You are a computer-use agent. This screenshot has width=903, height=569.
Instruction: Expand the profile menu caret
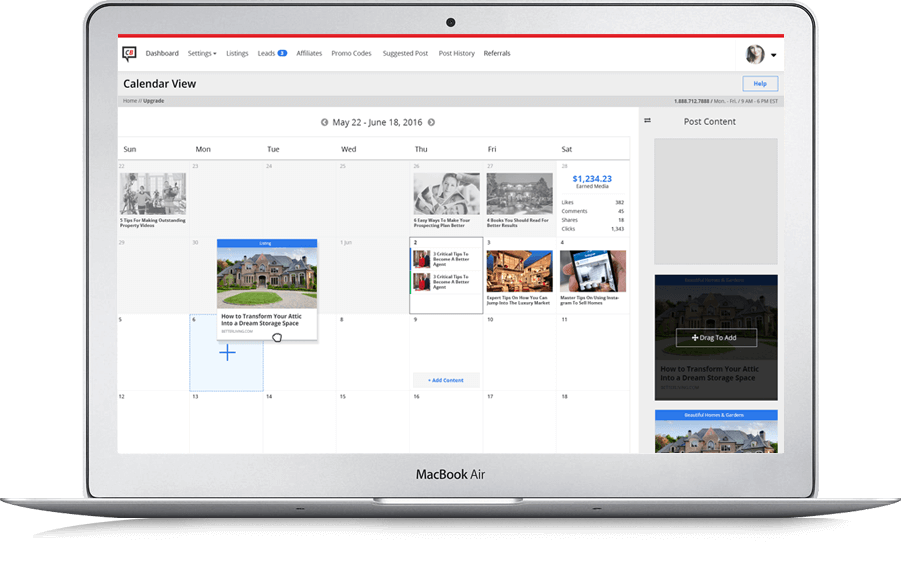[x=774, y=55]
